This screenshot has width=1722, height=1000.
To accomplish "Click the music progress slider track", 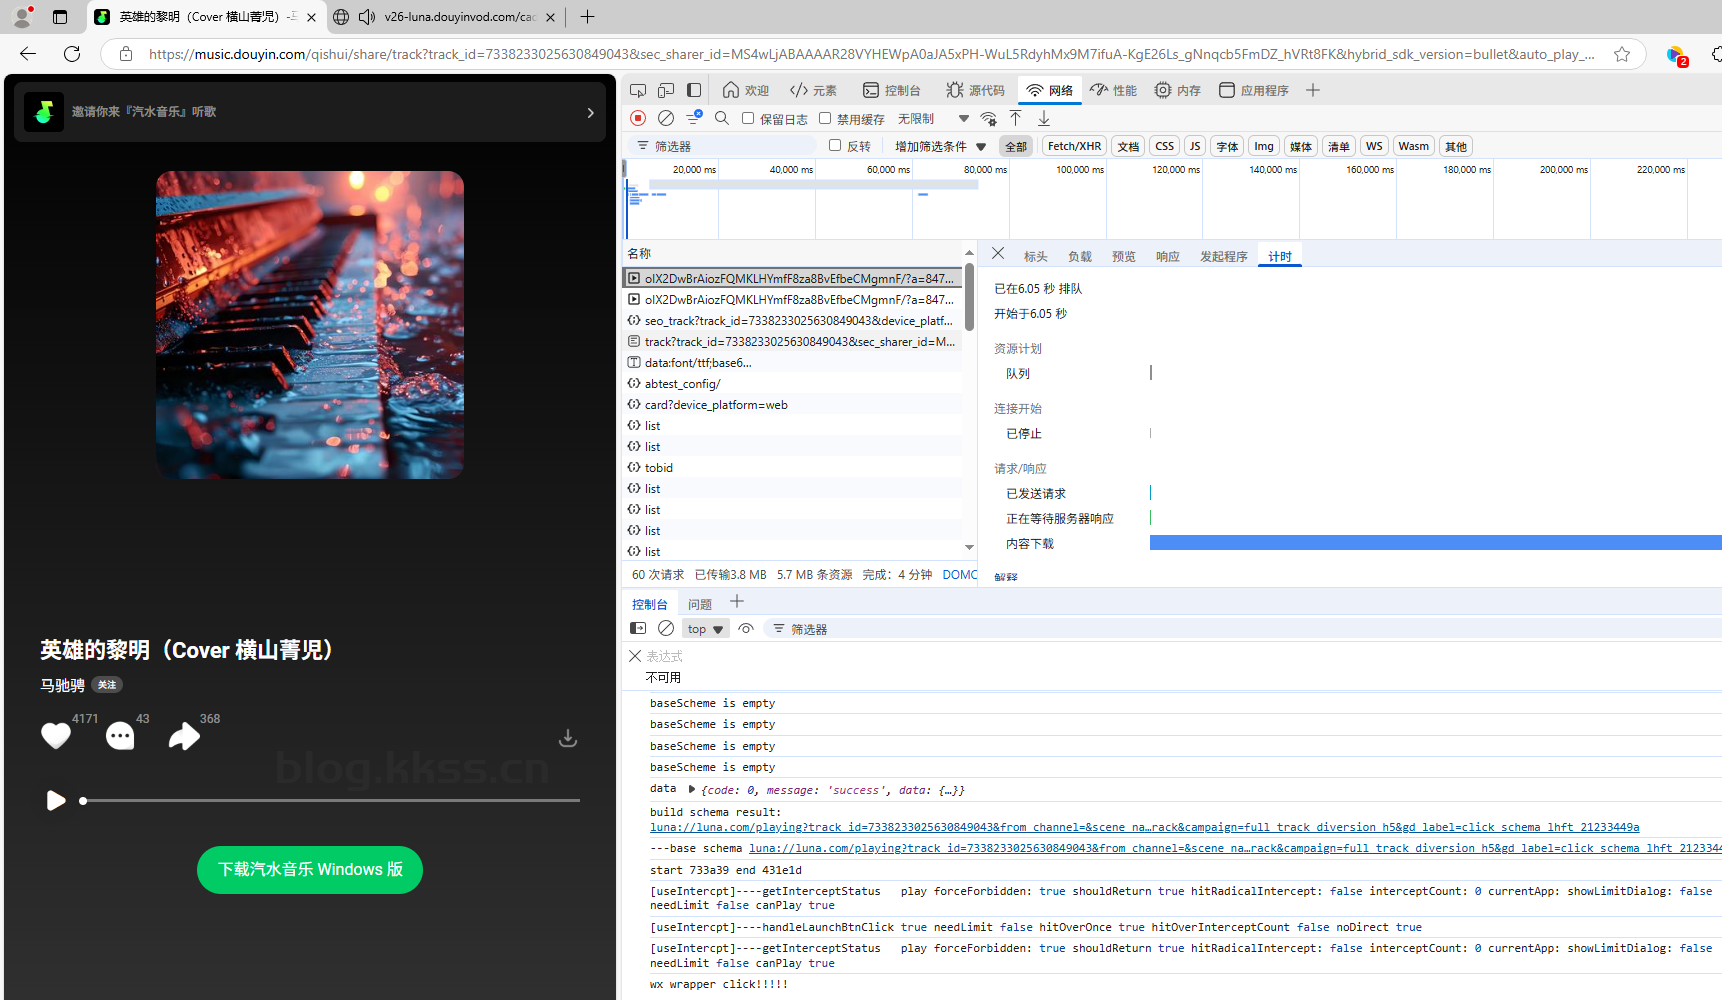I will 330,800.
